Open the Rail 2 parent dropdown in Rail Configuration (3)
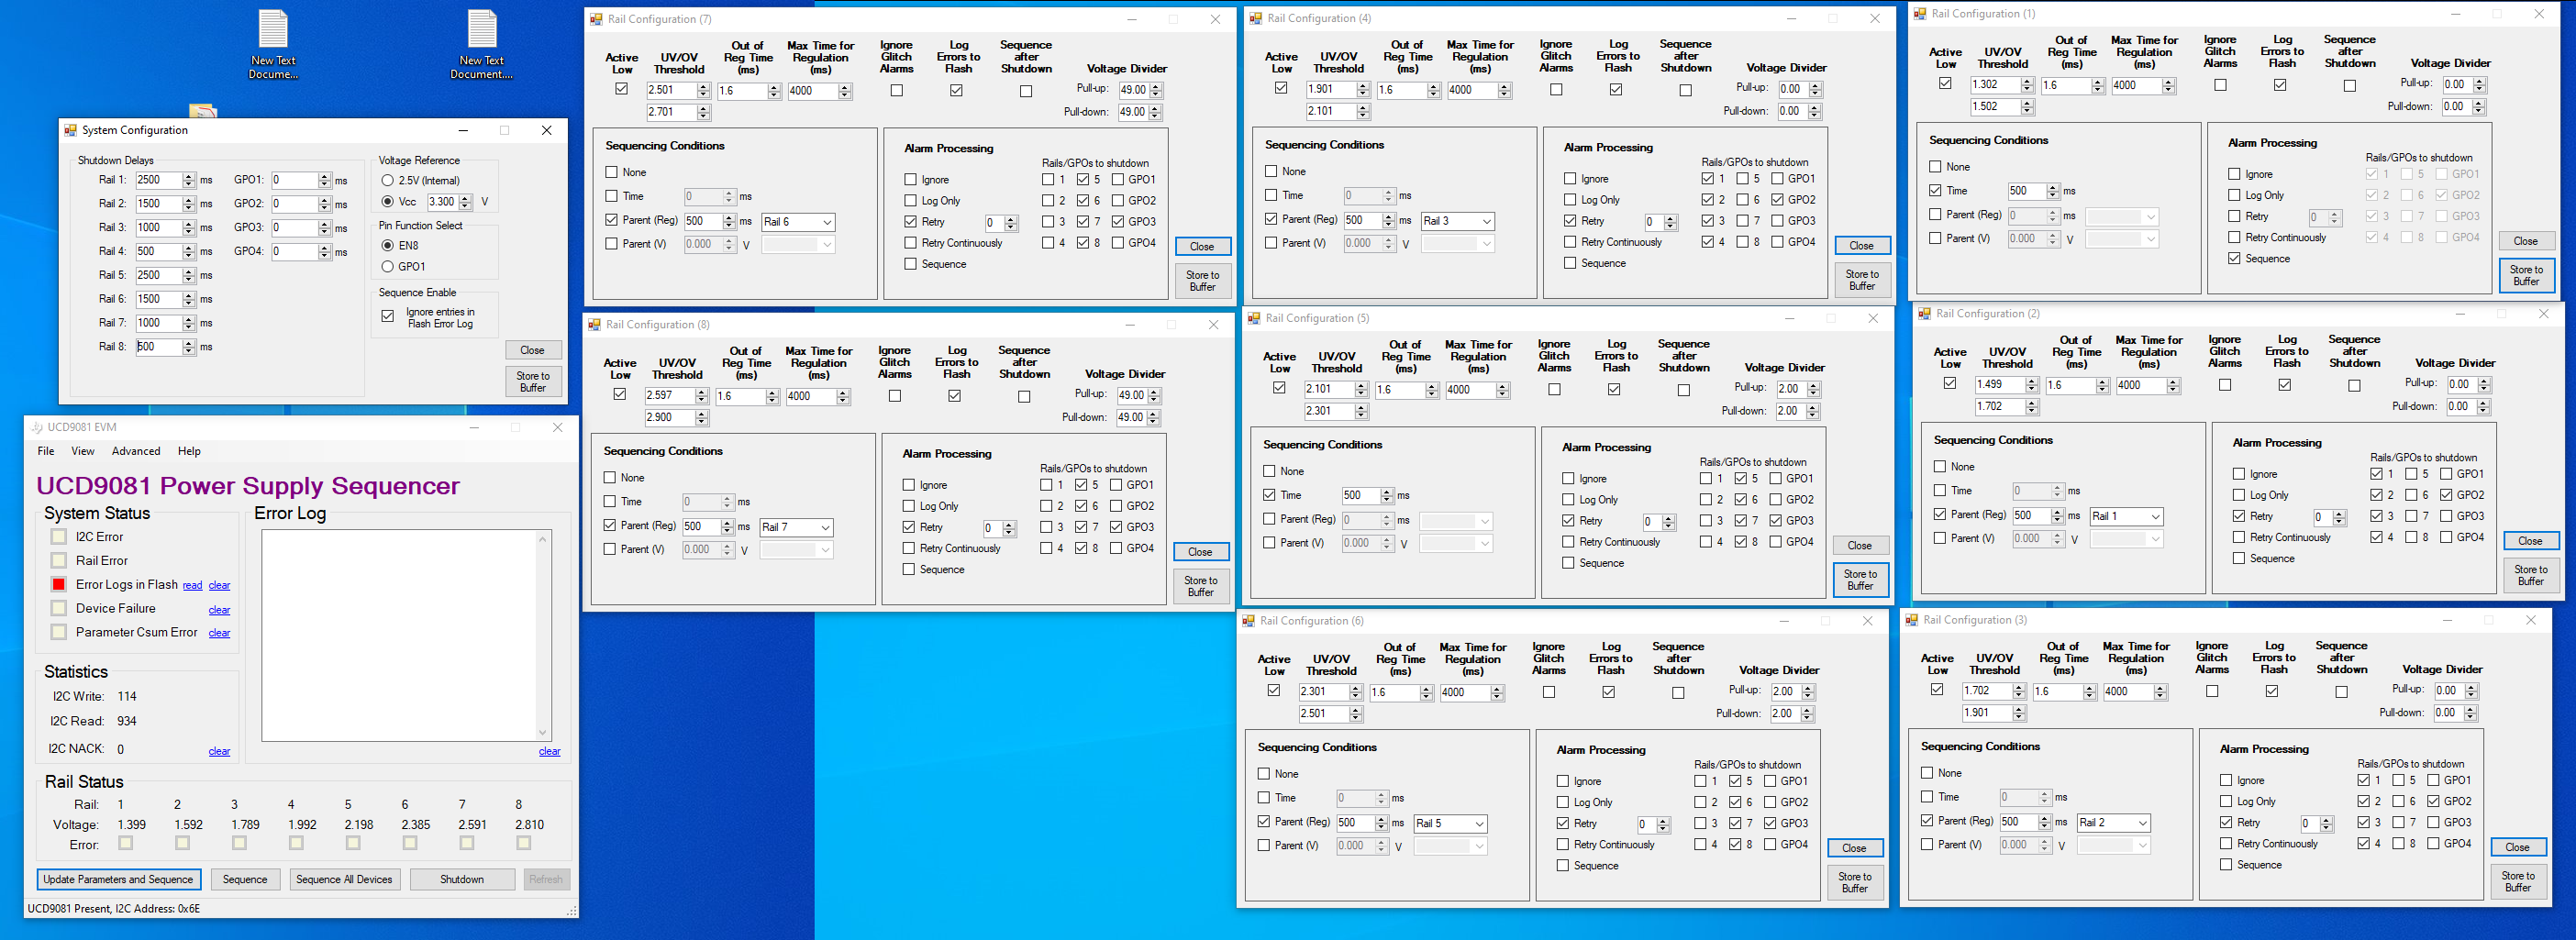Viewport: 2576px width, 940px height. [2114, 823]
